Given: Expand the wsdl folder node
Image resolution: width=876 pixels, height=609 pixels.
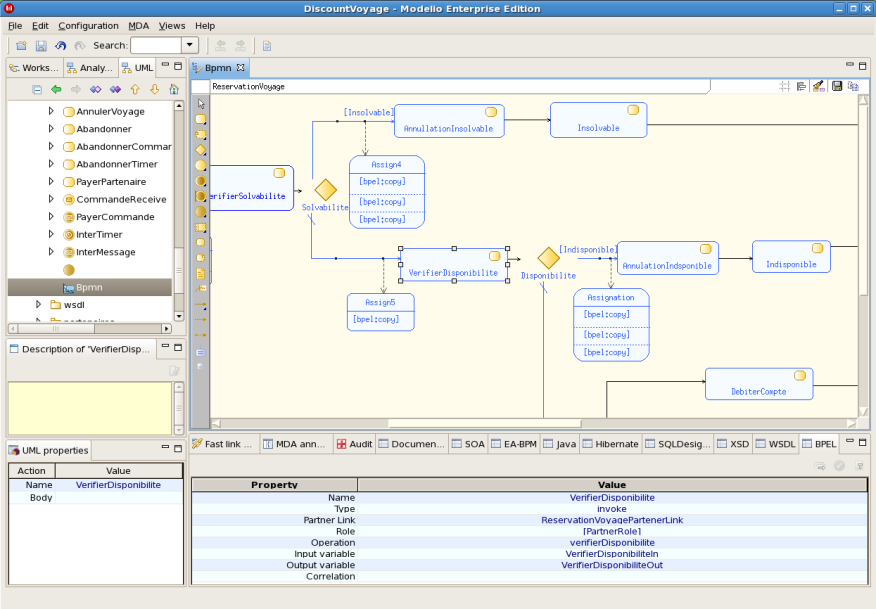Looking at the screenshot, I should pos(38,304).
